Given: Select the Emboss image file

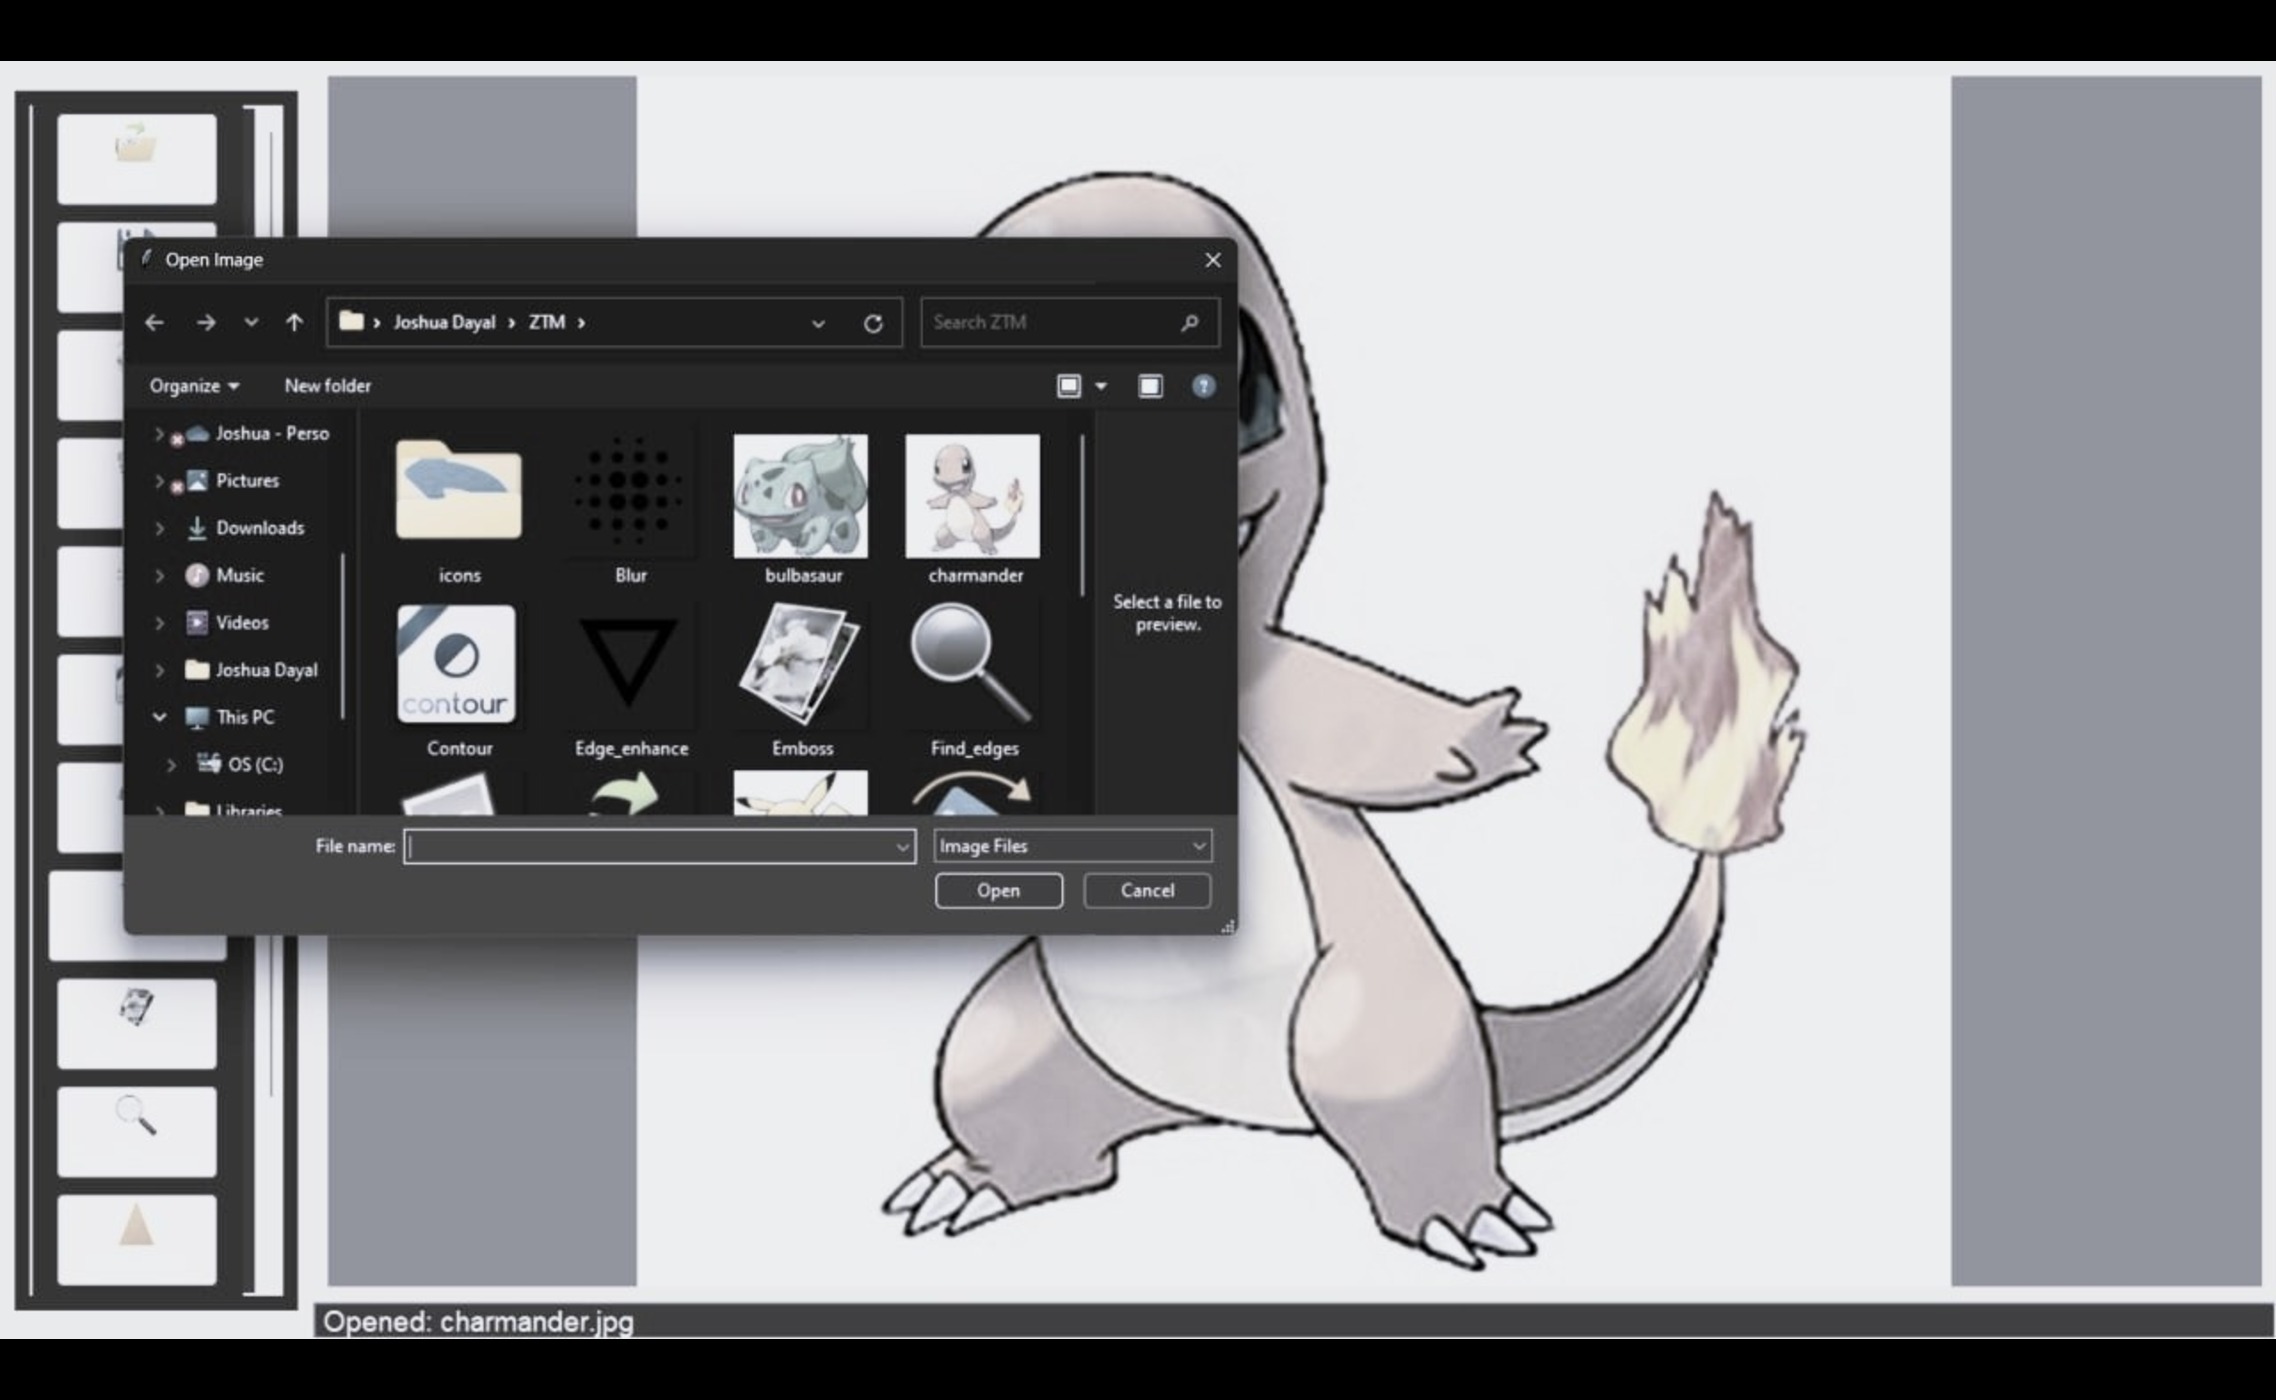Looking at the screenshot, I should pos(802,680).
